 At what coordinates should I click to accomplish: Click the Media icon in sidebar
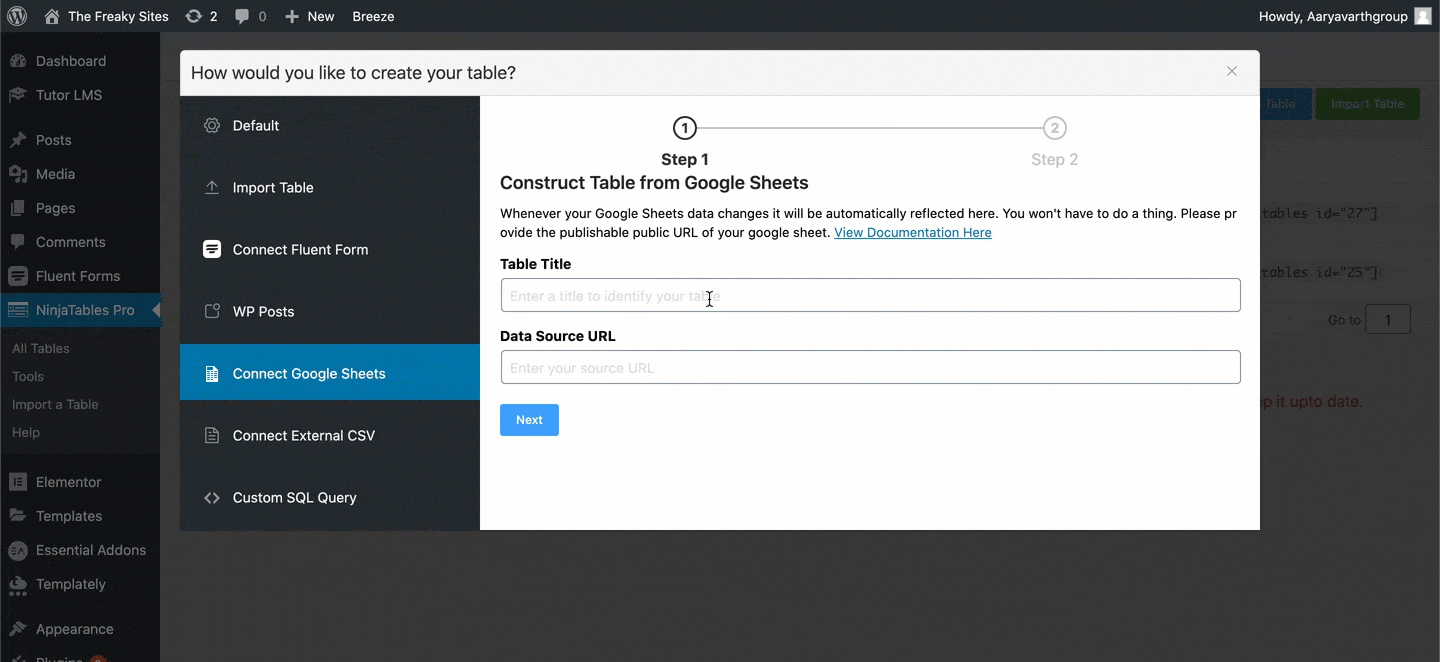(x=18, y=174)
